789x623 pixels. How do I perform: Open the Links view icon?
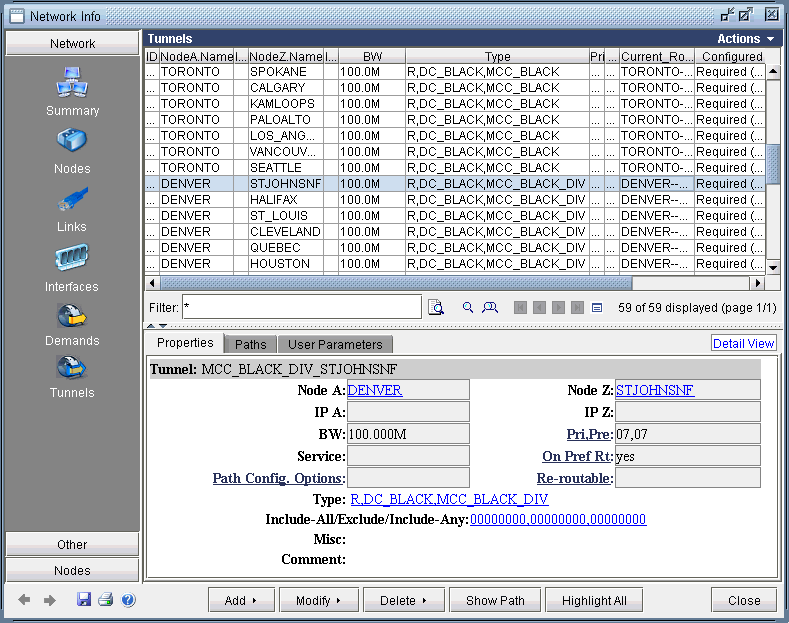point(72,199)
